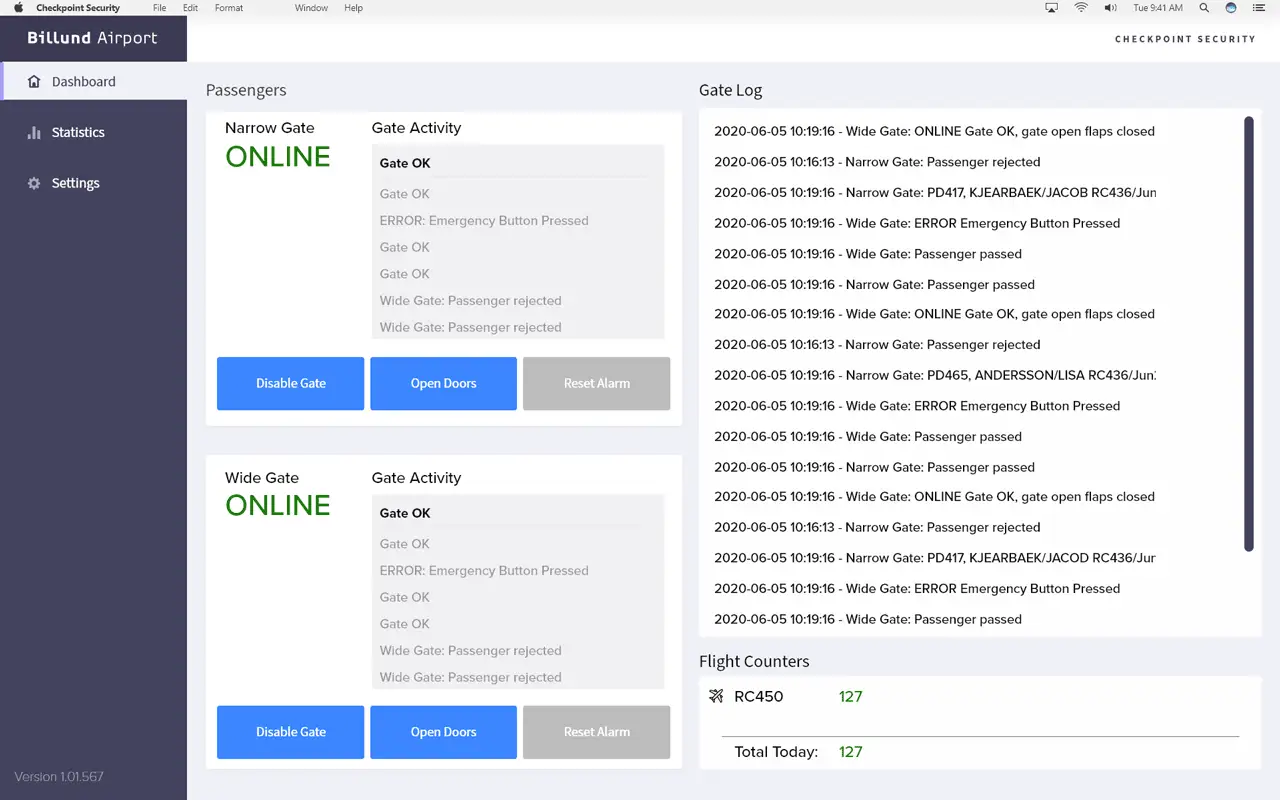Open the AirPlay display icon
The width and height of the screenshot is (1280, 800).
[x=1051, y=8]
